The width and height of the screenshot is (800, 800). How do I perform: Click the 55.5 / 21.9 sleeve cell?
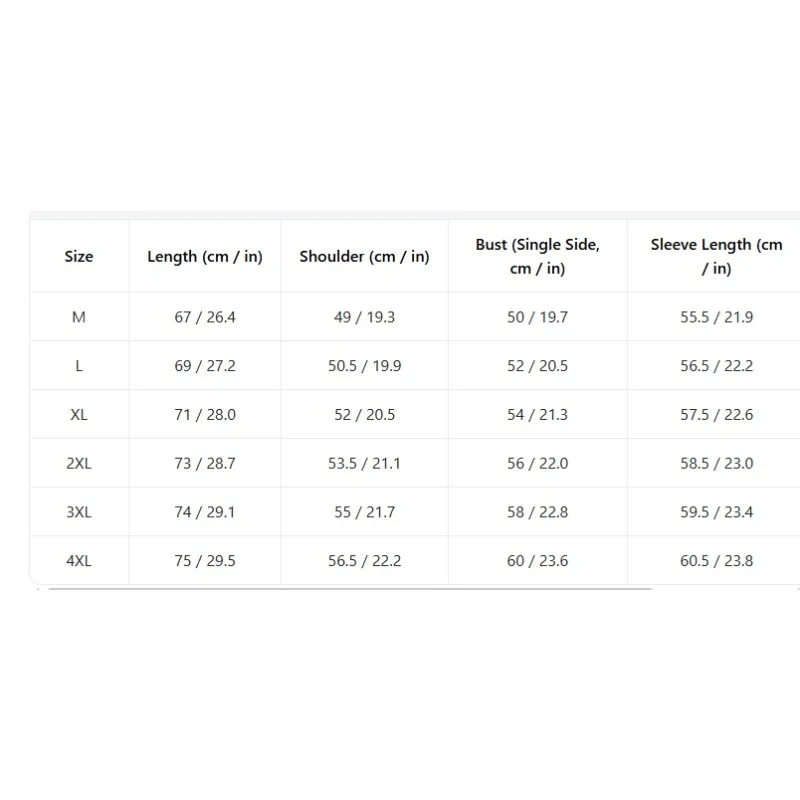coord(714,317)
